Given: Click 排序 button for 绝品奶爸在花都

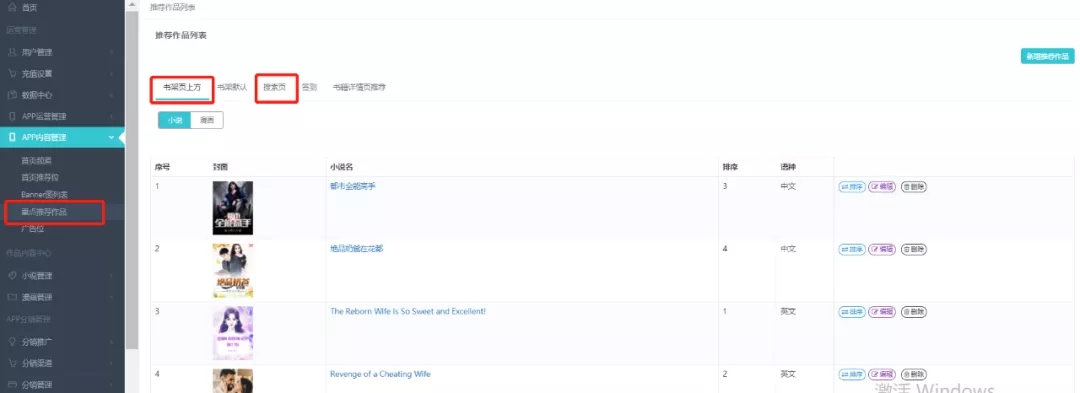Looking at the screenshot, I should coord(852,249).
